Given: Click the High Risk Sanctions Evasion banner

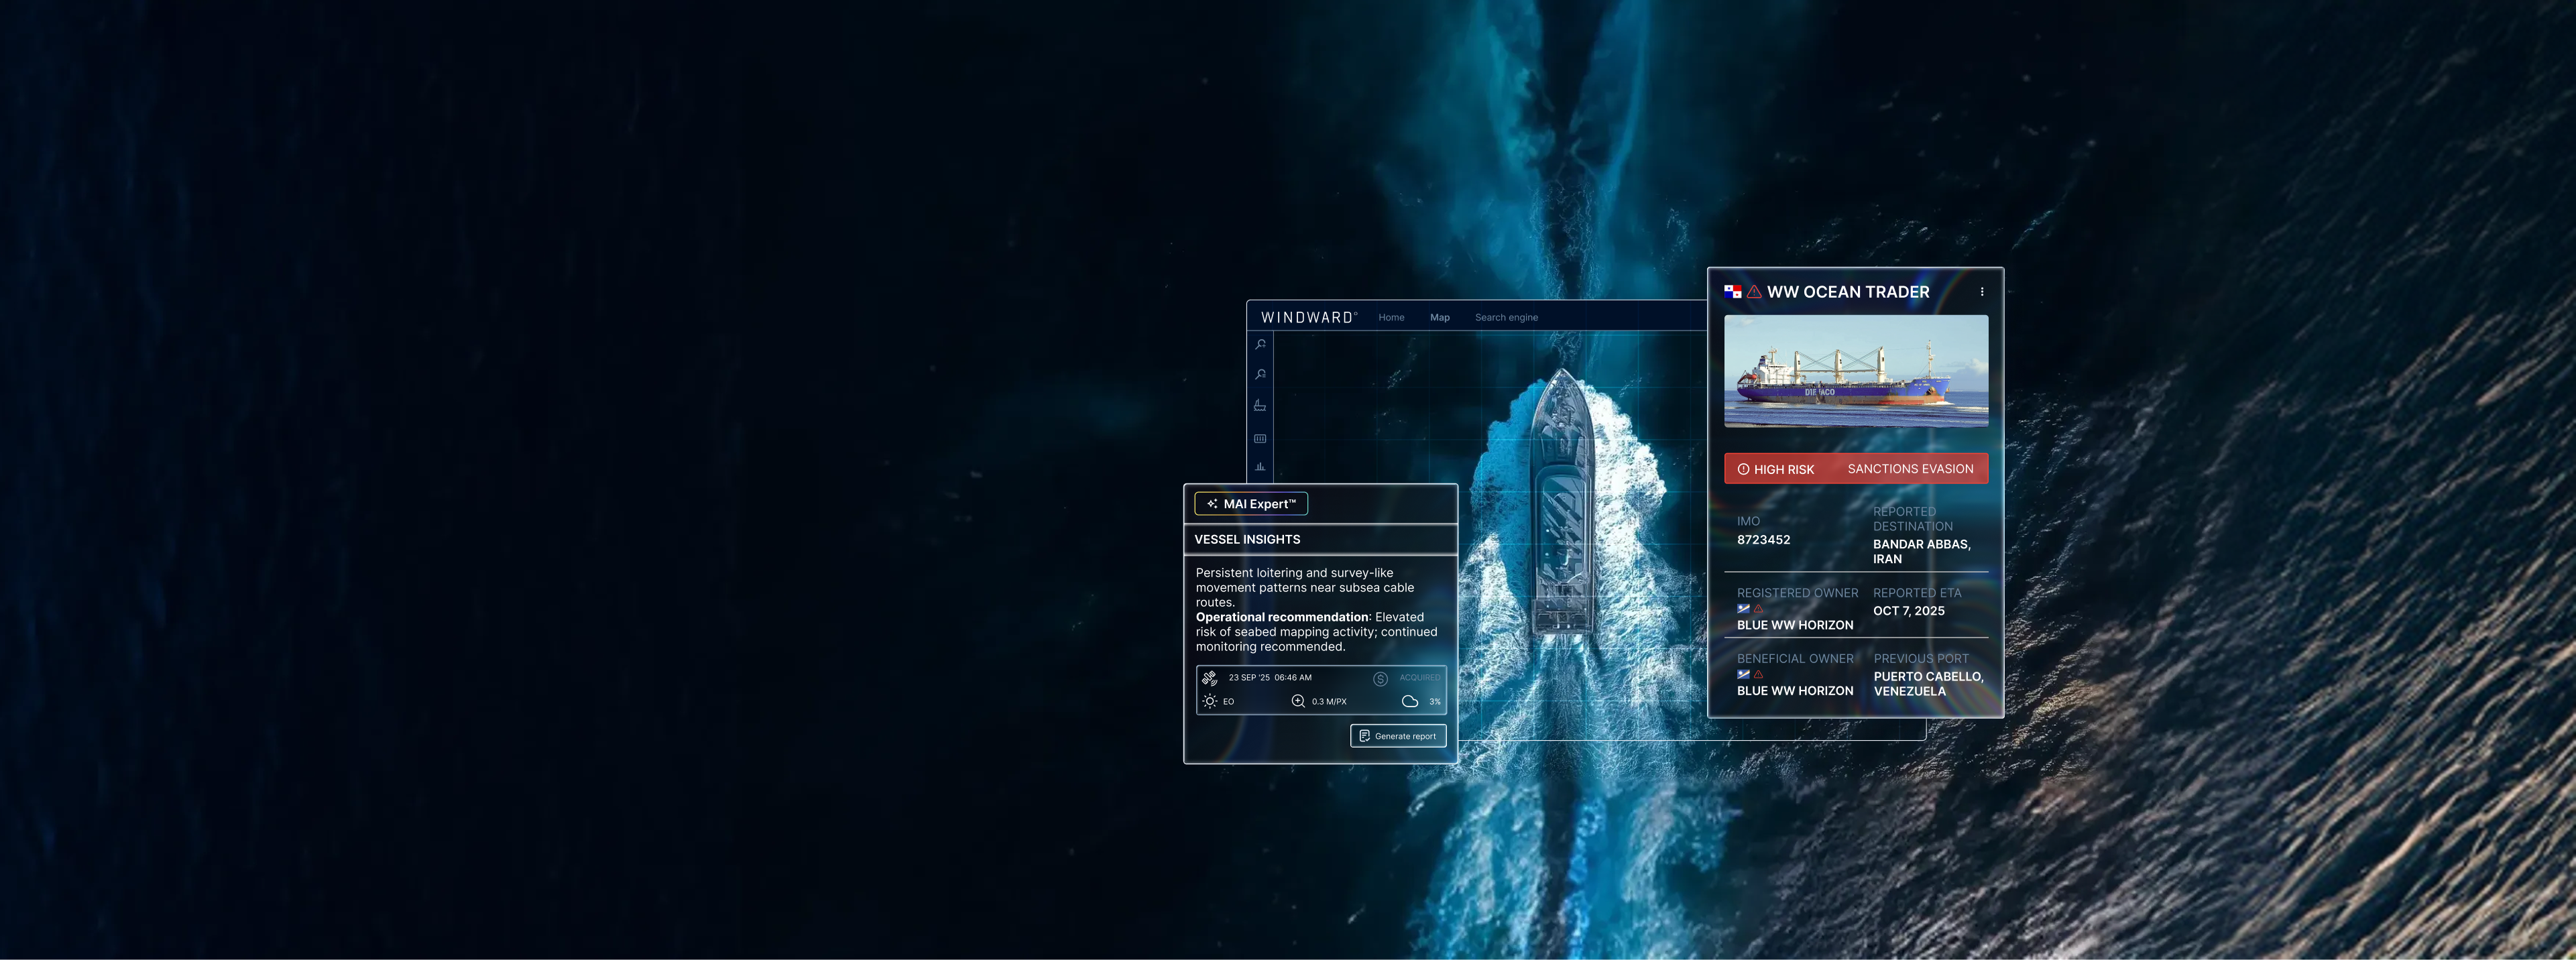Looking at the screenshot, I should click(x=1856, y=469).
